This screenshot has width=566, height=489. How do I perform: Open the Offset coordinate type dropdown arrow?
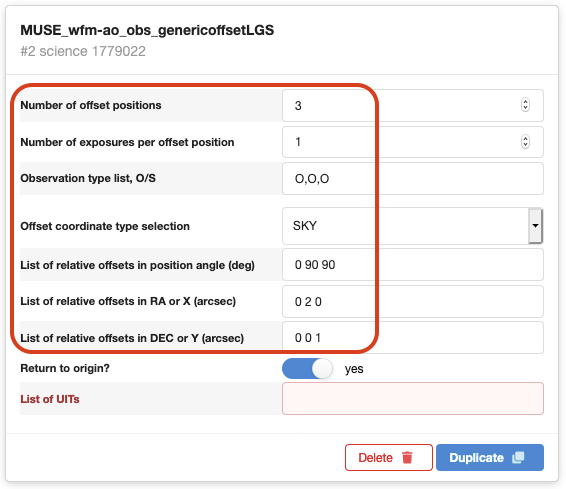535,226
